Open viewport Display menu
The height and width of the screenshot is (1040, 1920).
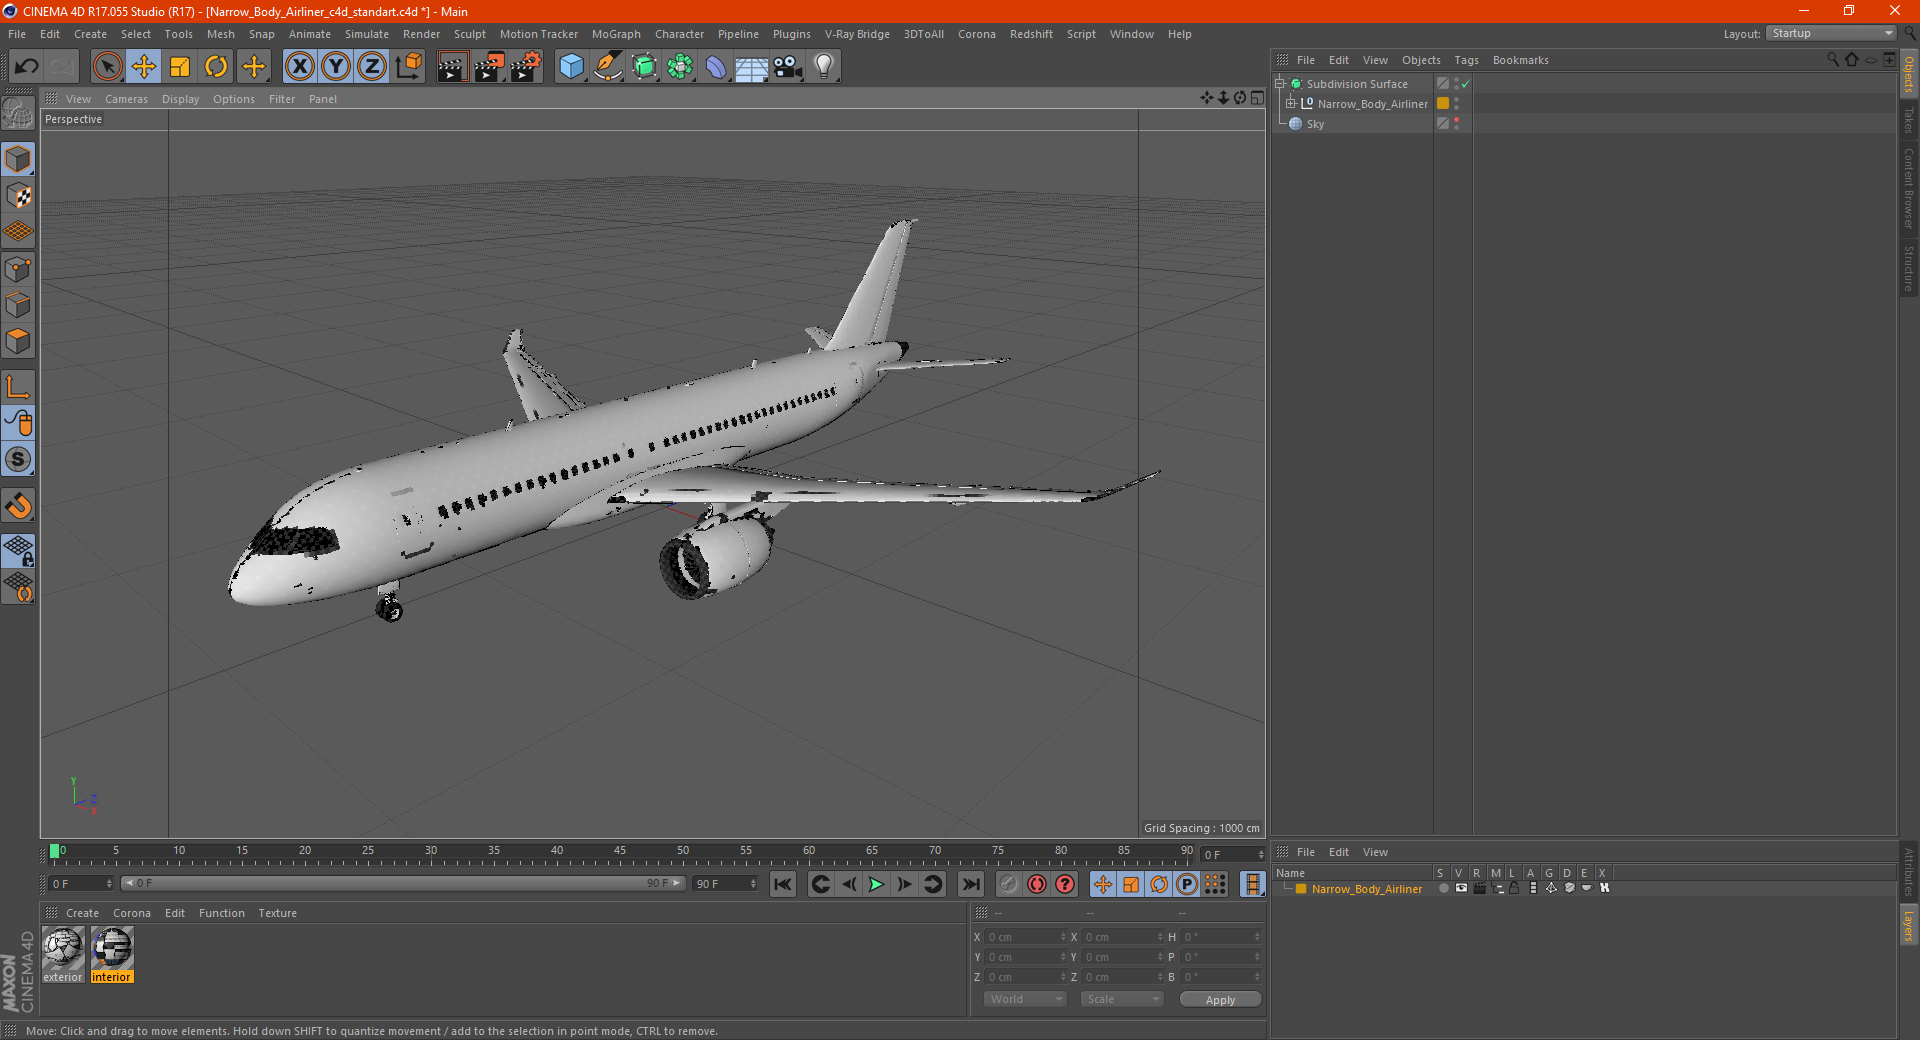pos(180,99)
